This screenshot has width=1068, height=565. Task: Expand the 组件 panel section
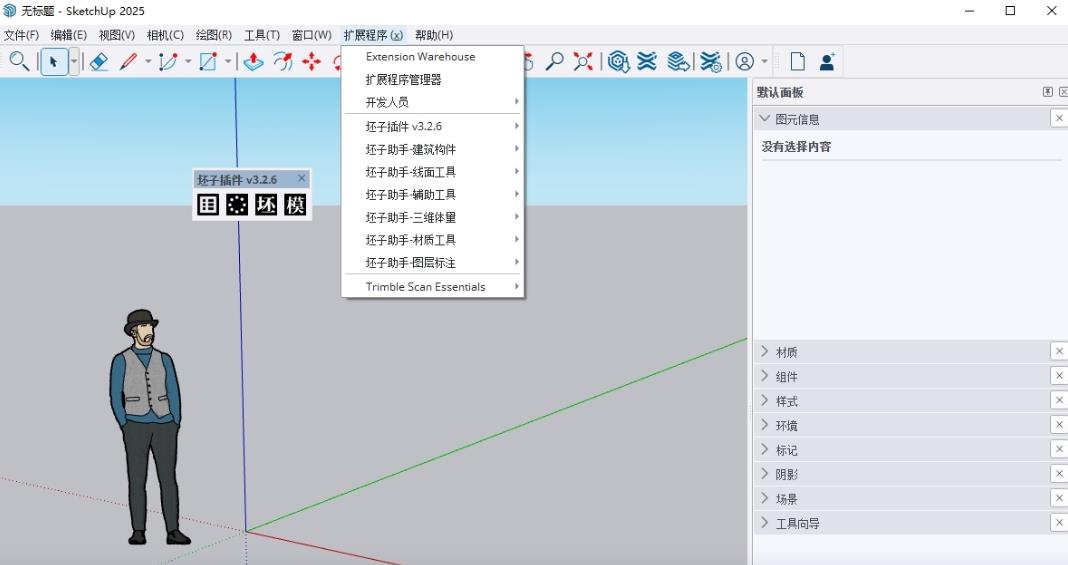pyautogui.click(x=764, y=376)
